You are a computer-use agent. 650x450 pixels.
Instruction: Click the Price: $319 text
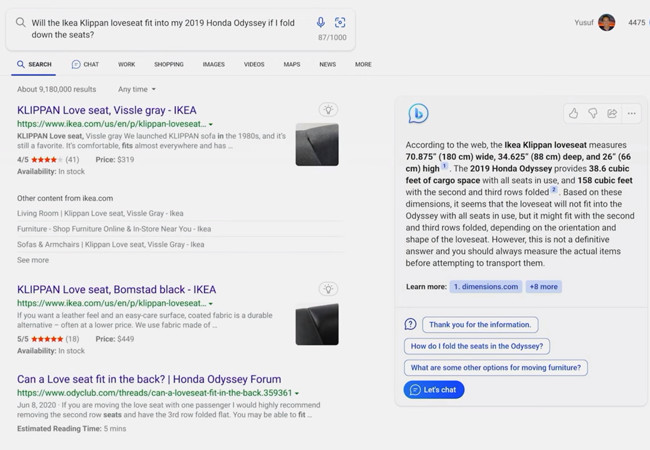[115, 160]
